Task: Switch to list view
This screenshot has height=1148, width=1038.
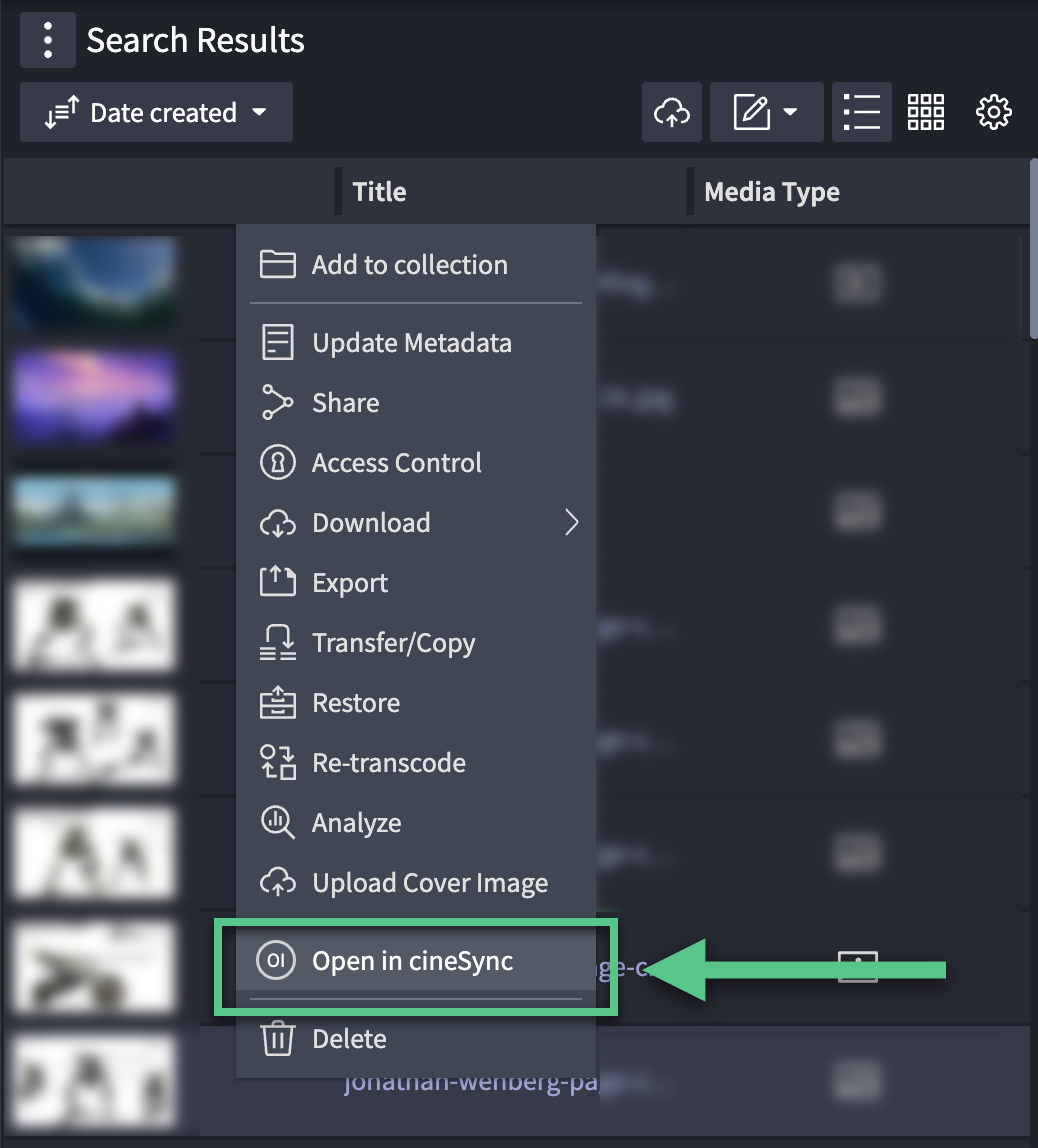Action: pyautogui.click(x=861, y=112)
